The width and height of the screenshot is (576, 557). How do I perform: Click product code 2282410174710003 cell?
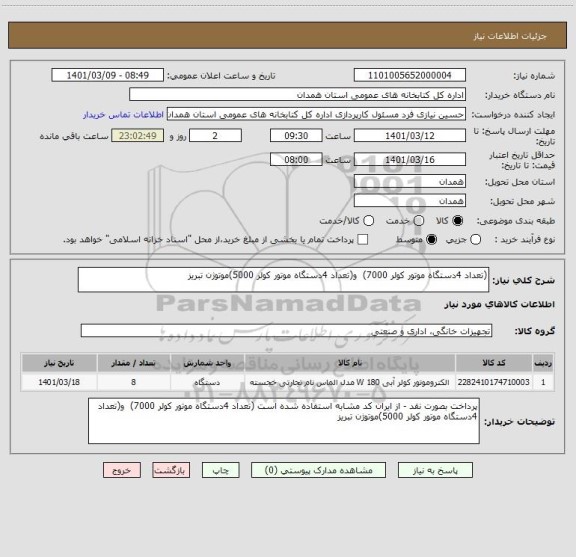[x=494, y=382]
